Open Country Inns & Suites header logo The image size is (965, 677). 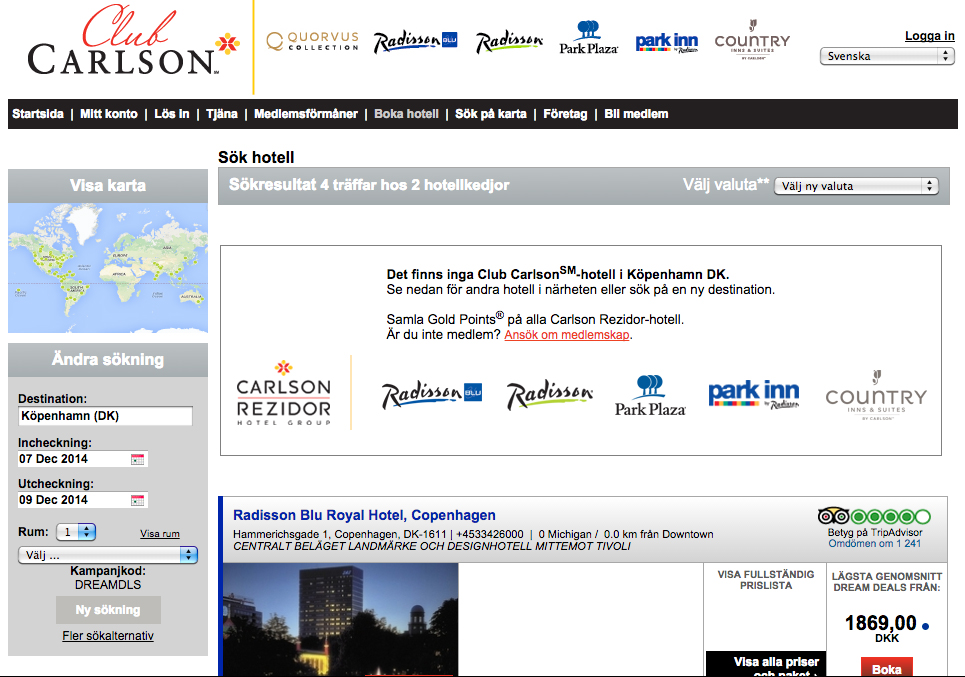click(752, 42)
